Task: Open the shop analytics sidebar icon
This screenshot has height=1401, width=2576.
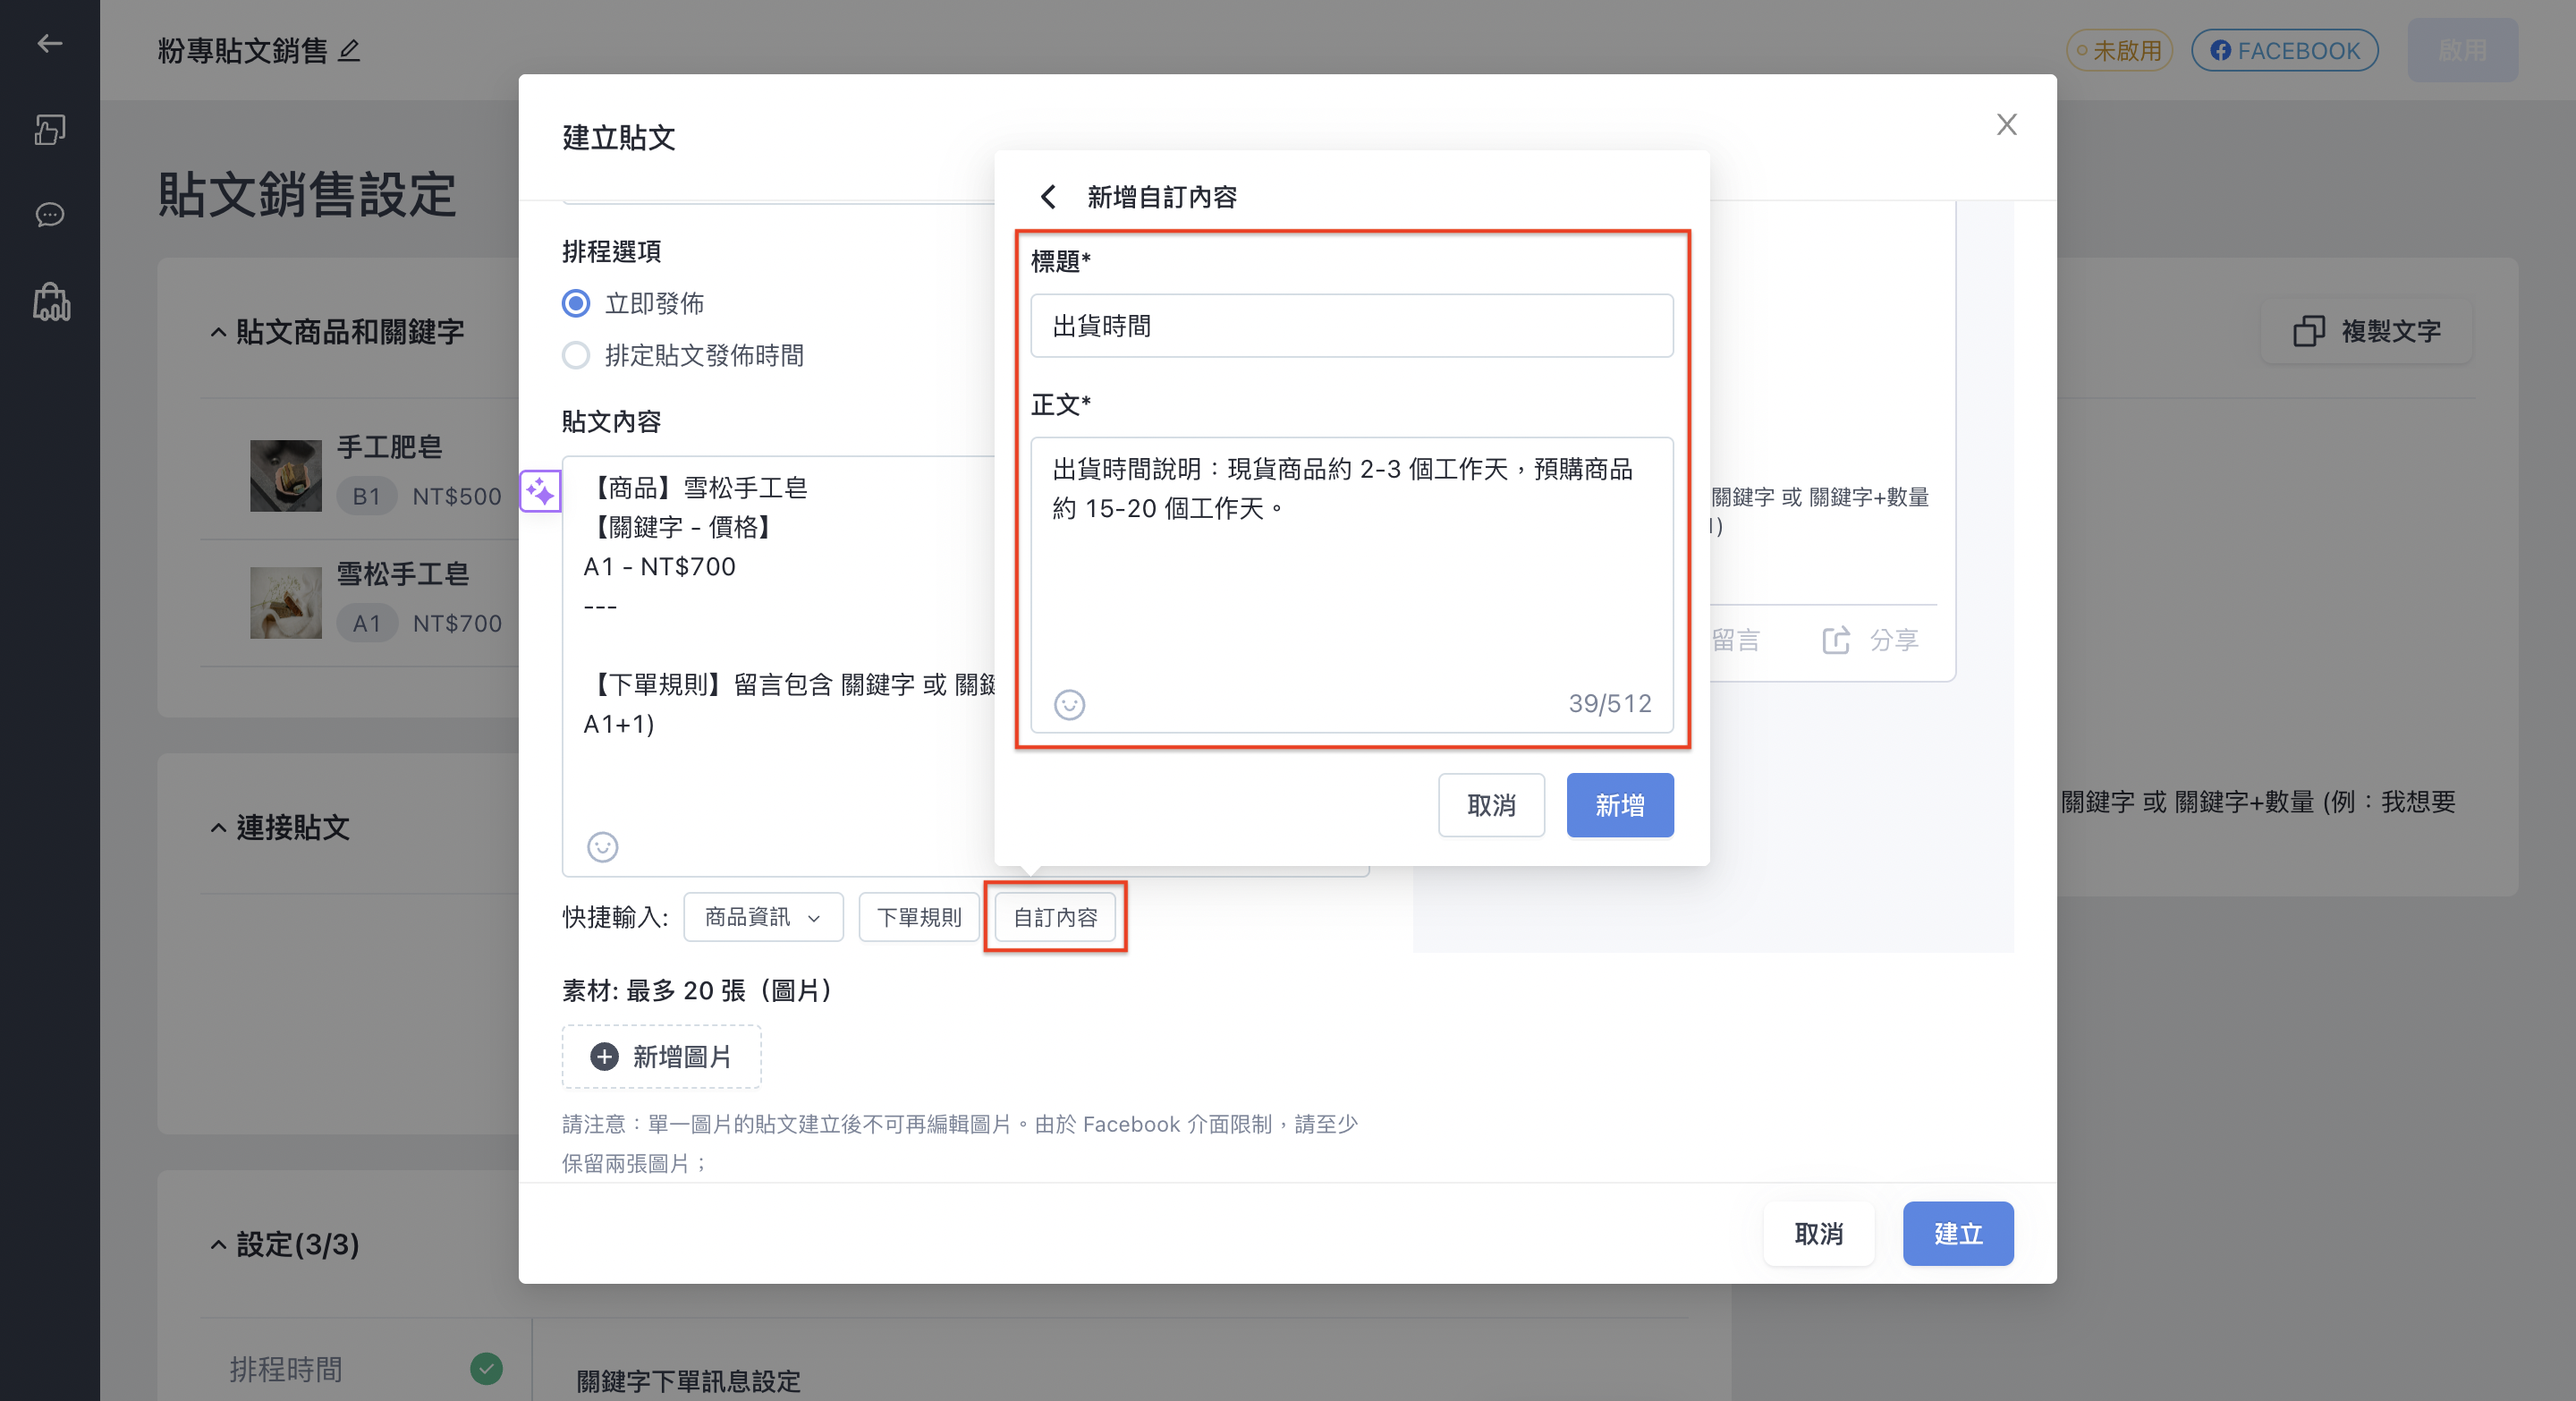Action: pyautogui.click(x=50, y=301)
